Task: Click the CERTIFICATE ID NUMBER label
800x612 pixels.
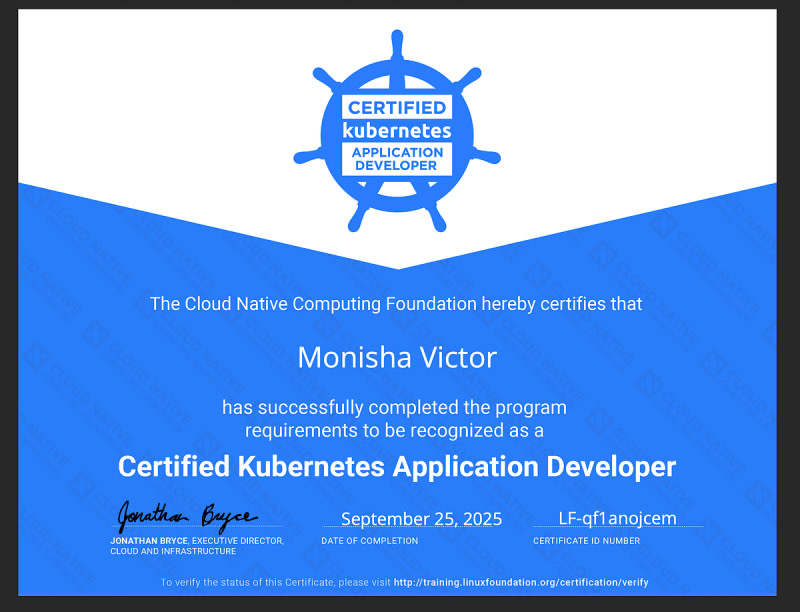Action: click(x=586, y=541)
